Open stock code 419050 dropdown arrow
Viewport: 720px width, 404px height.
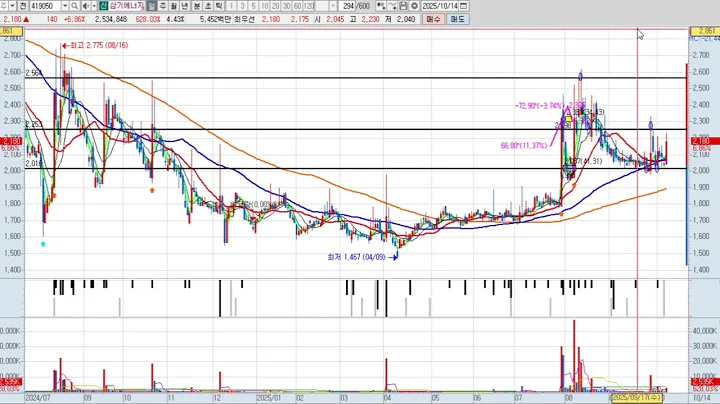point(65,6)
